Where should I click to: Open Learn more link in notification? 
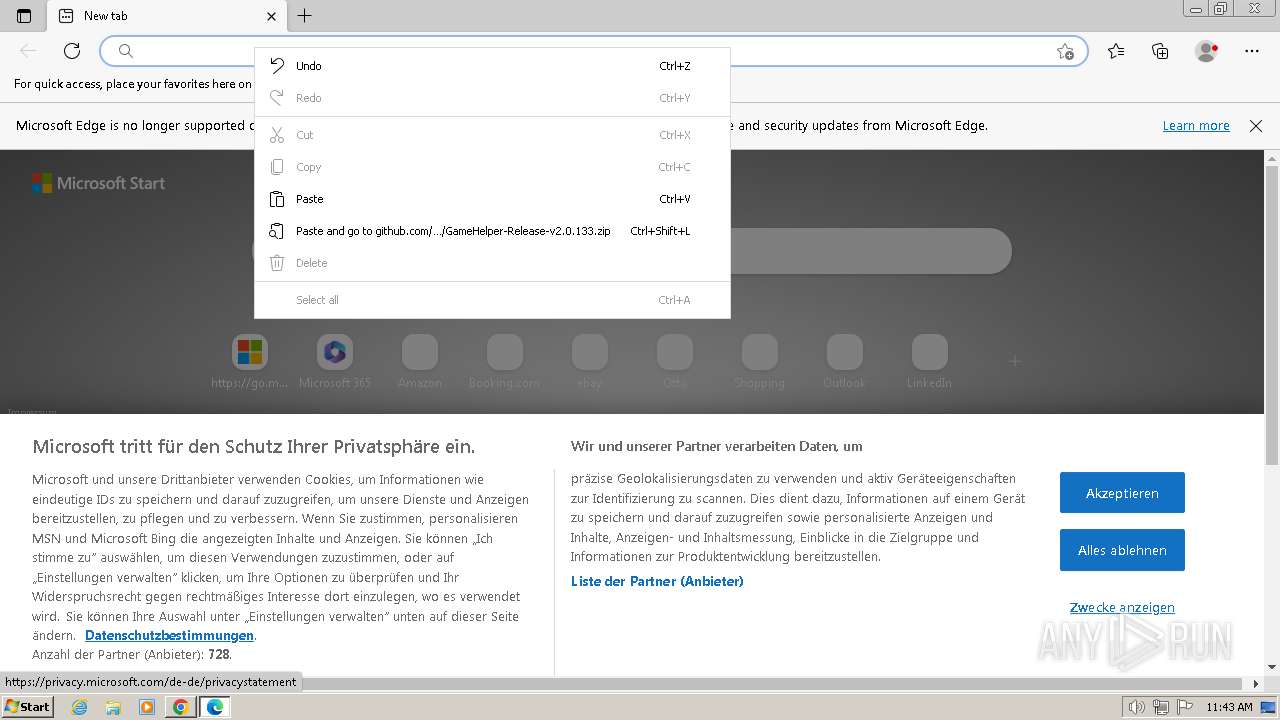coord(1196,126)
